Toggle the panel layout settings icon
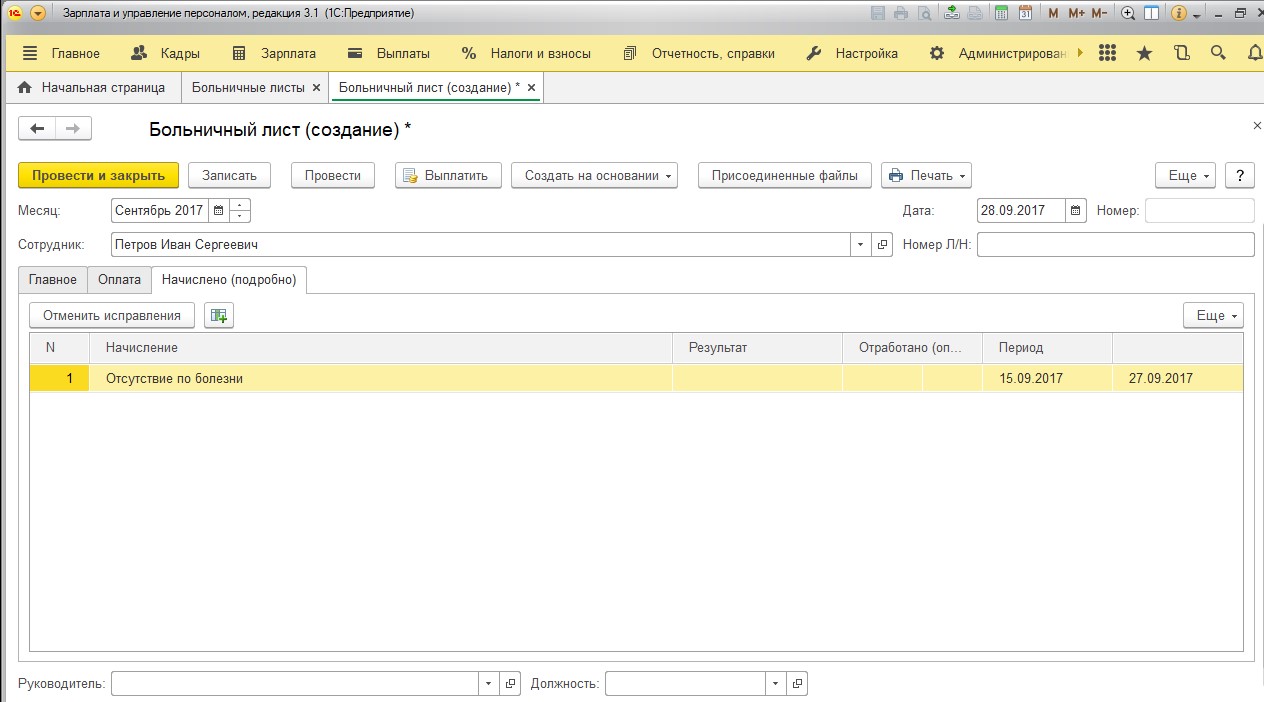The height and width of the screenshot is (702, 1264). 1152,13
